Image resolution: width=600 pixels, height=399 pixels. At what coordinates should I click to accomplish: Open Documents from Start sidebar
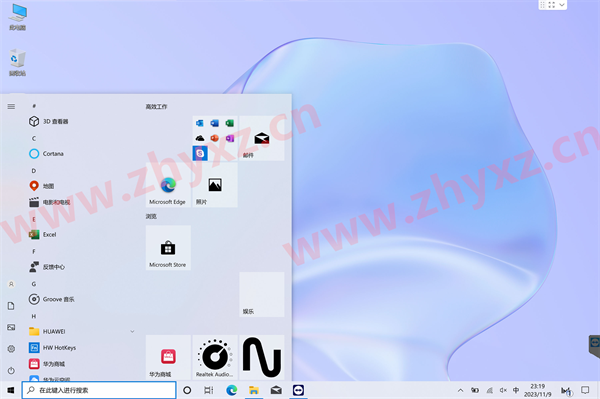tap(11, 306)
